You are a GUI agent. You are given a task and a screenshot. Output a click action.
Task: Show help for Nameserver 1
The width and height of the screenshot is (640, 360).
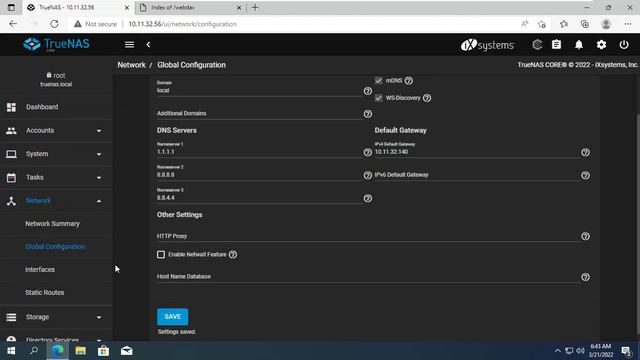(x=368, y=152)
